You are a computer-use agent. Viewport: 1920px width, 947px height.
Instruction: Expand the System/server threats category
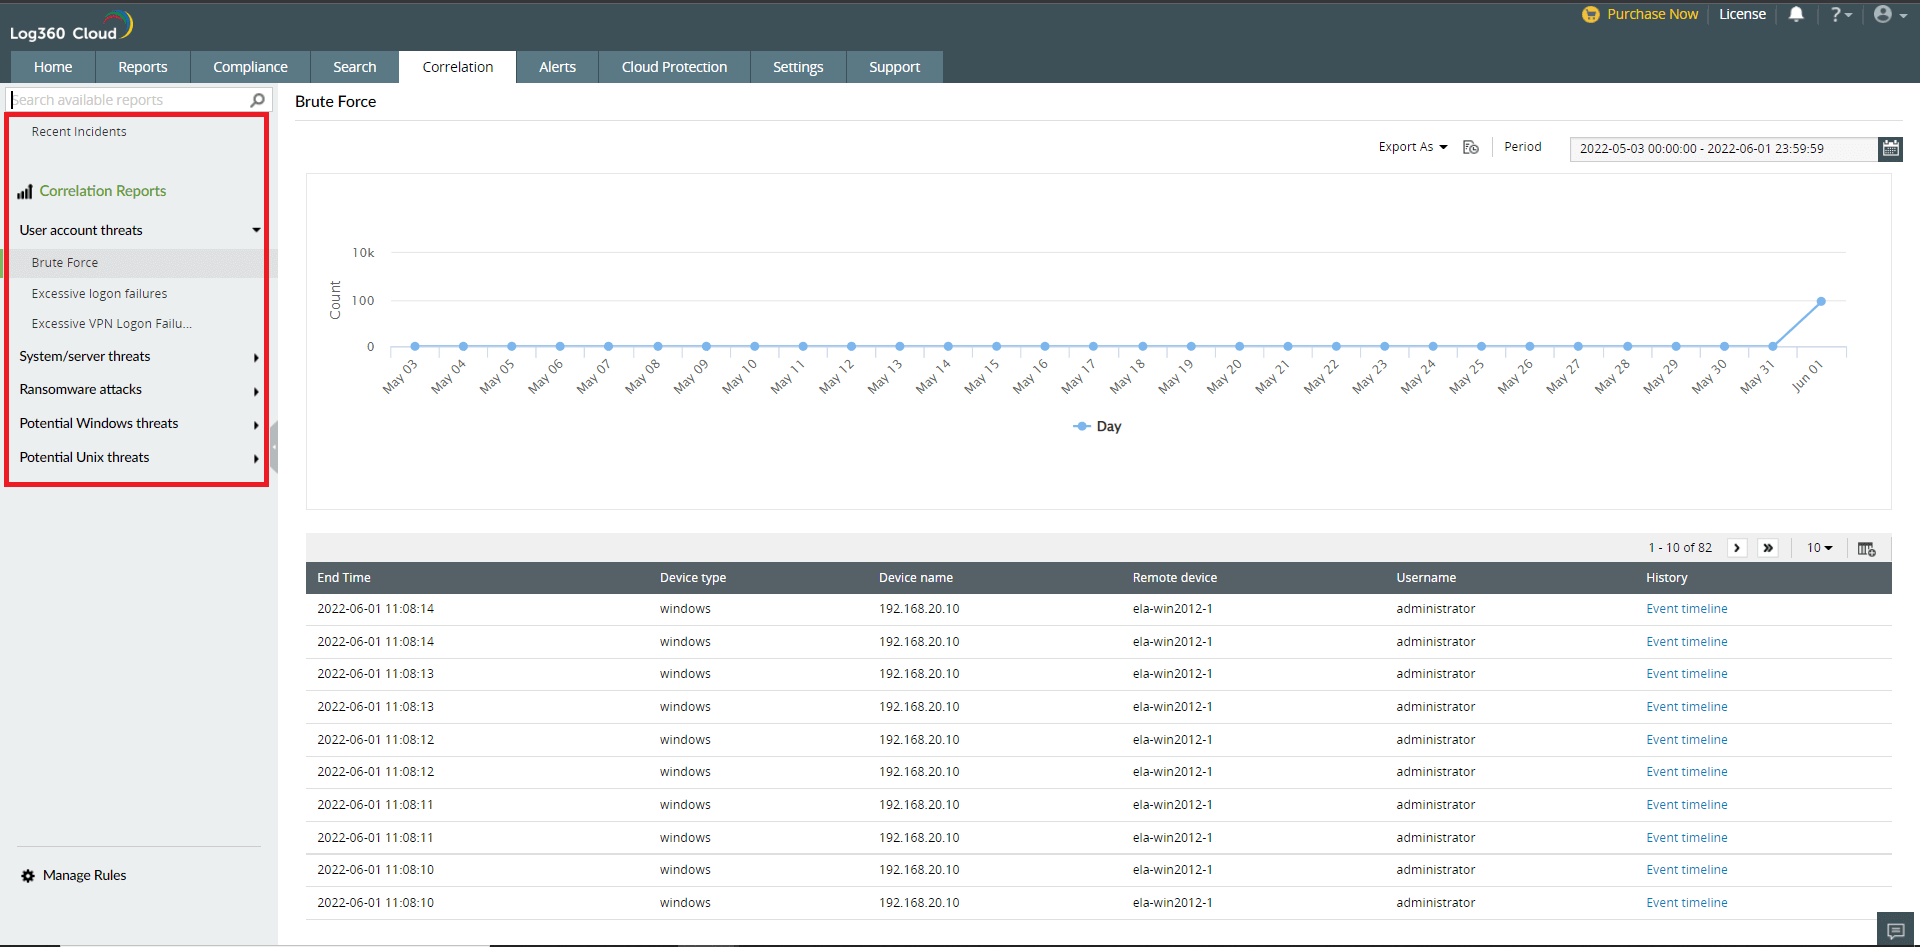[85, 356]
